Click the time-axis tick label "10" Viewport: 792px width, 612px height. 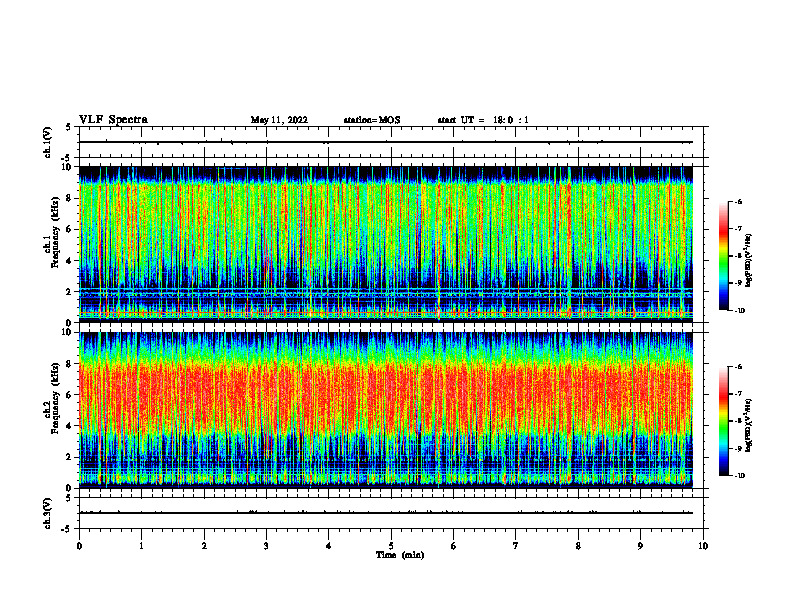703,546
